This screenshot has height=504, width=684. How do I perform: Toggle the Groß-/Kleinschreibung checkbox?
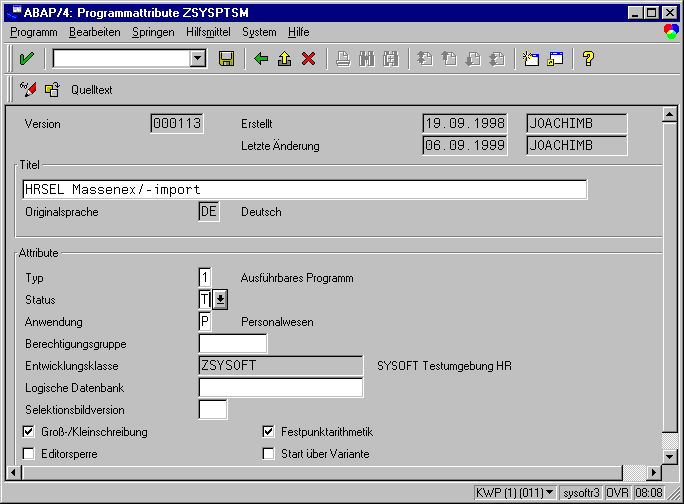coord(28,432)
